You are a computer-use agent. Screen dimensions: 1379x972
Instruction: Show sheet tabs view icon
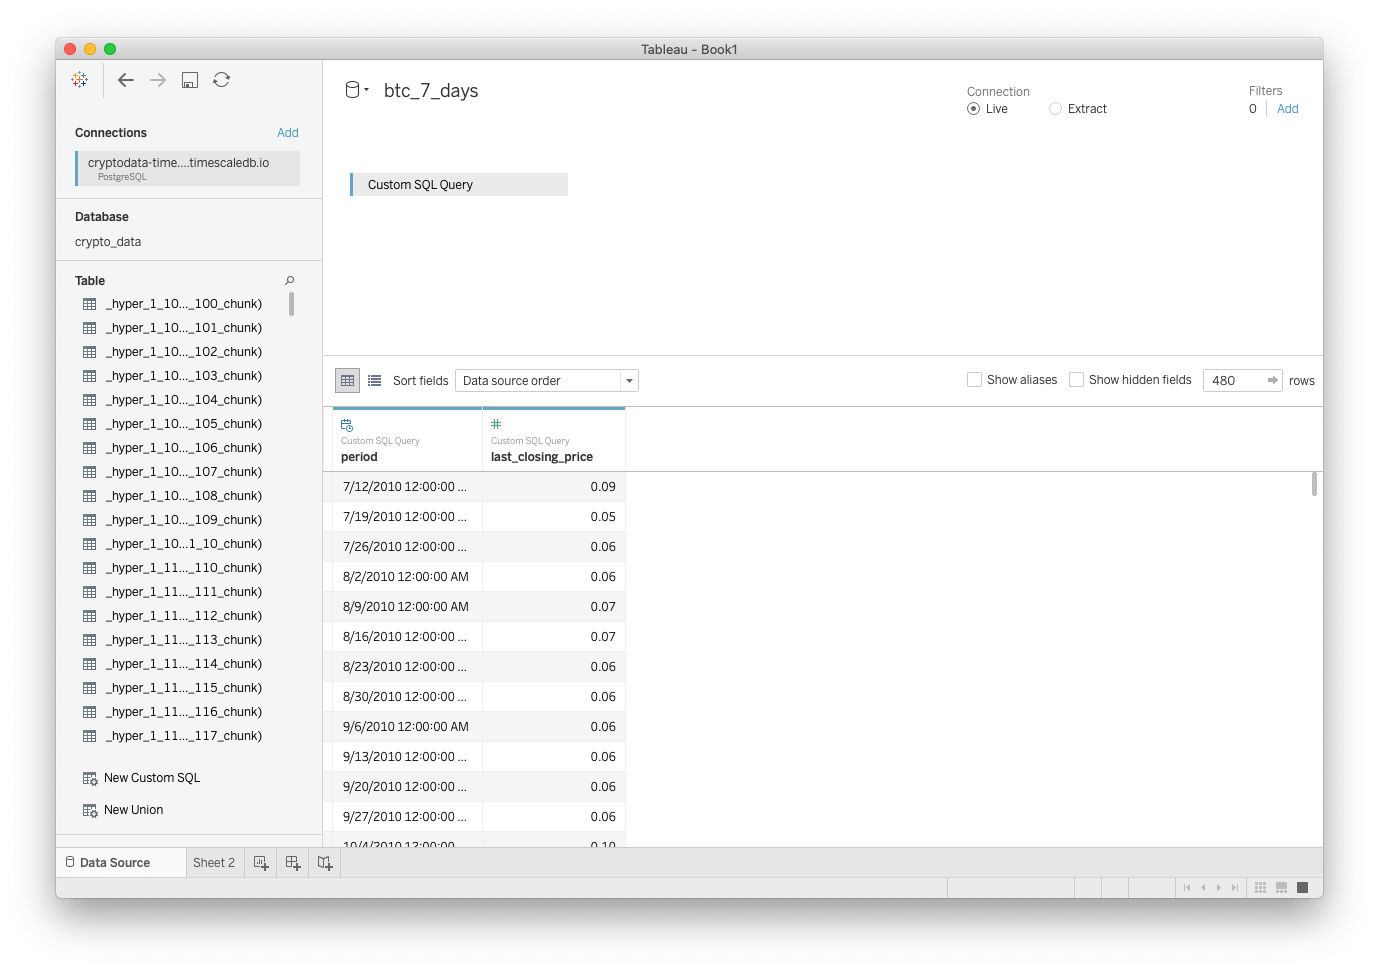tap(1302, 888)
